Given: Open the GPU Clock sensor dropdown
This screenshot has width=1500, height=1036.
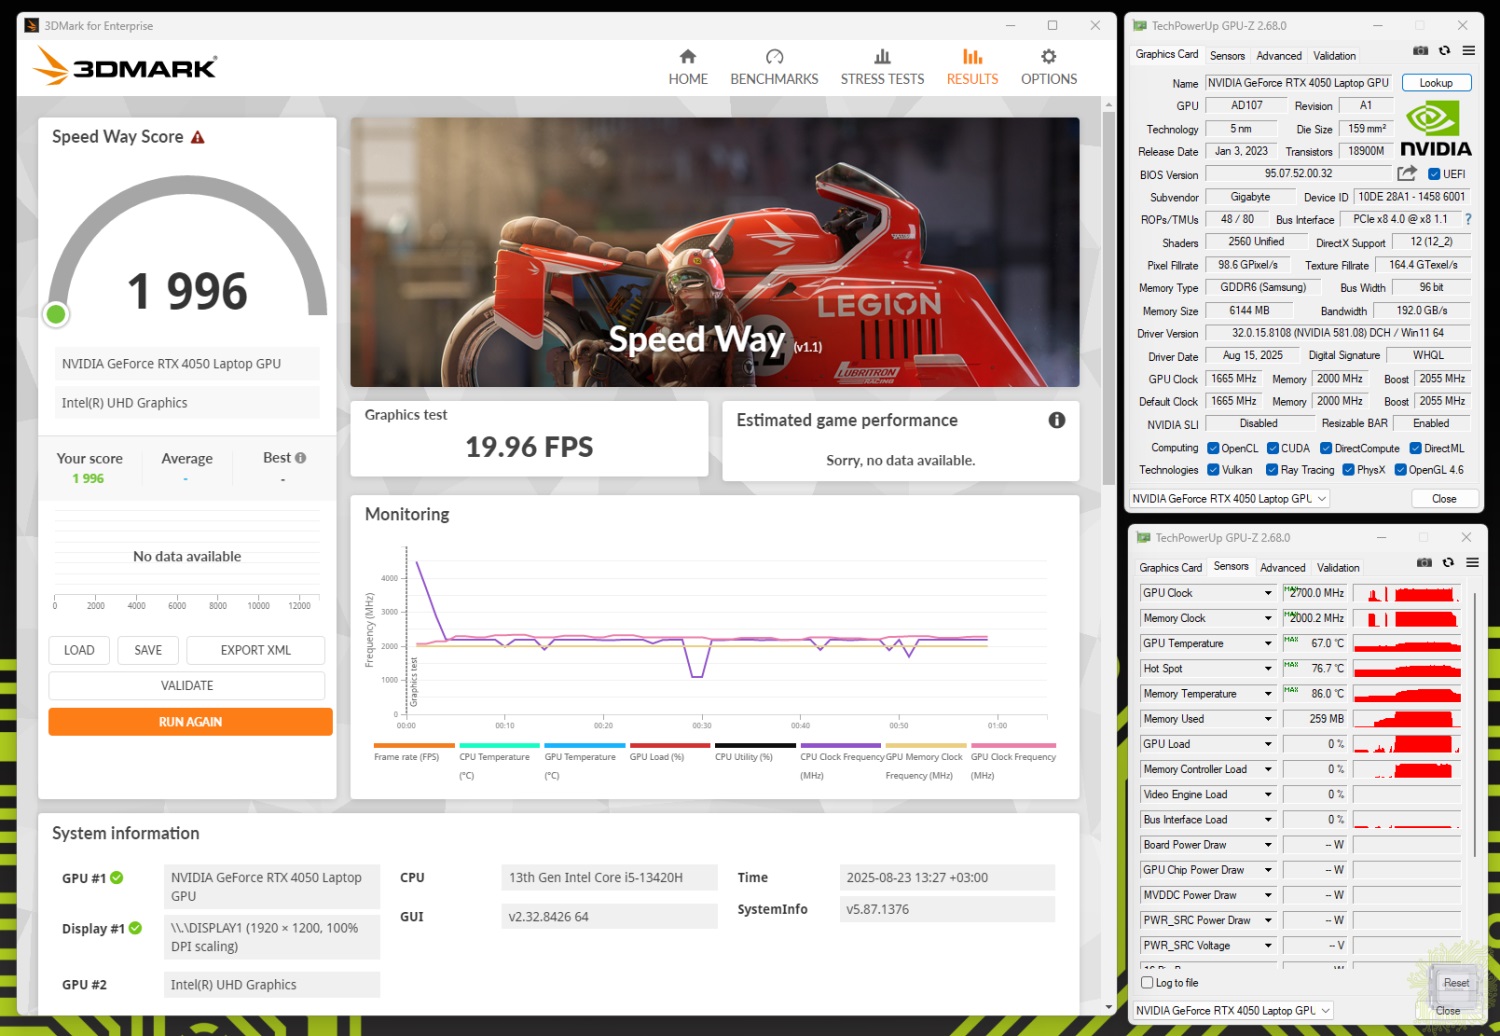Looking at the screenshot, I should [x=1268, y=593].
